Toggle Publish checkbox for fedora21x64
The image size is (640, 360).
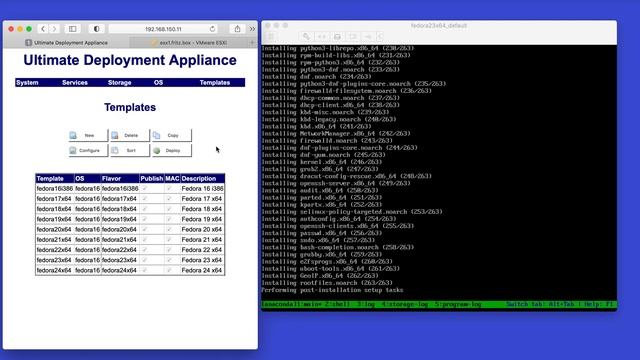[x=144, y=239]
